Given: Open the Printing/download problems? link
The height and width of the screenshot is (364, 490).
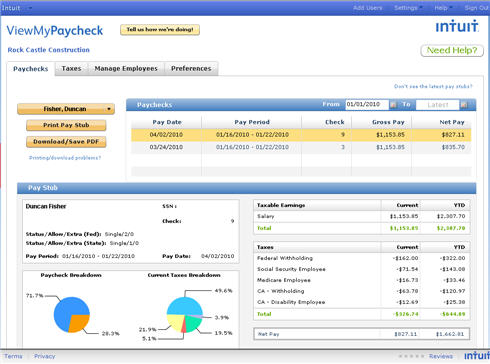Looking at the screenshot, I should click(65, 158).
